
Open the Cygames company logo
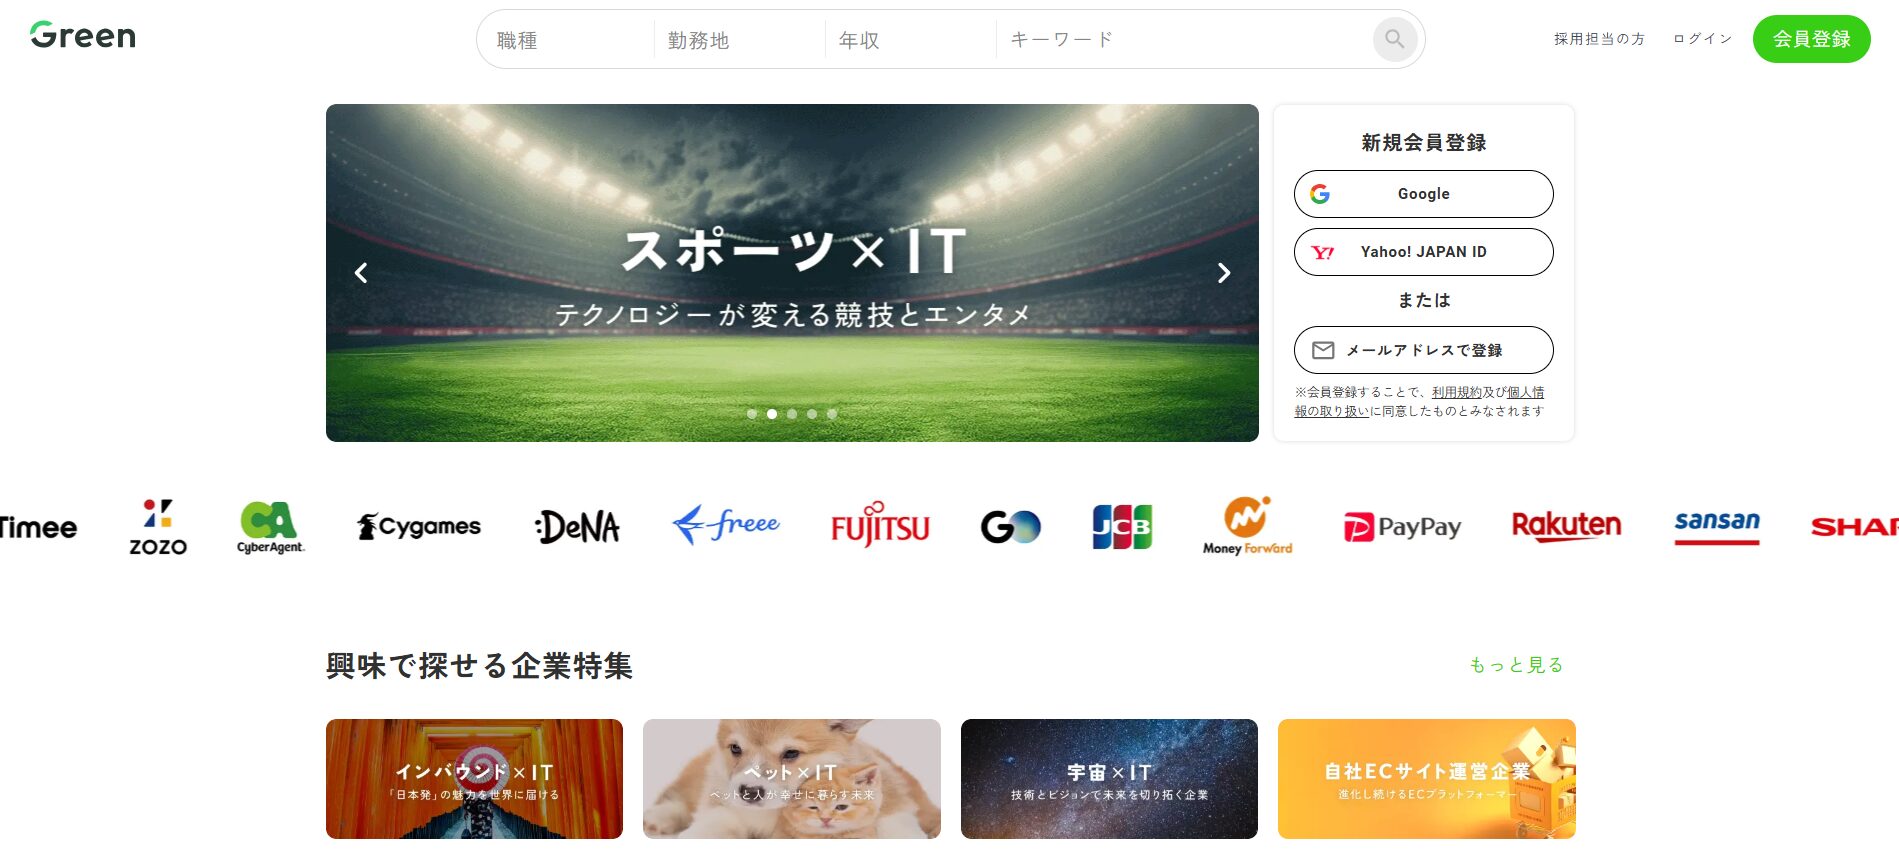[419, 526]
